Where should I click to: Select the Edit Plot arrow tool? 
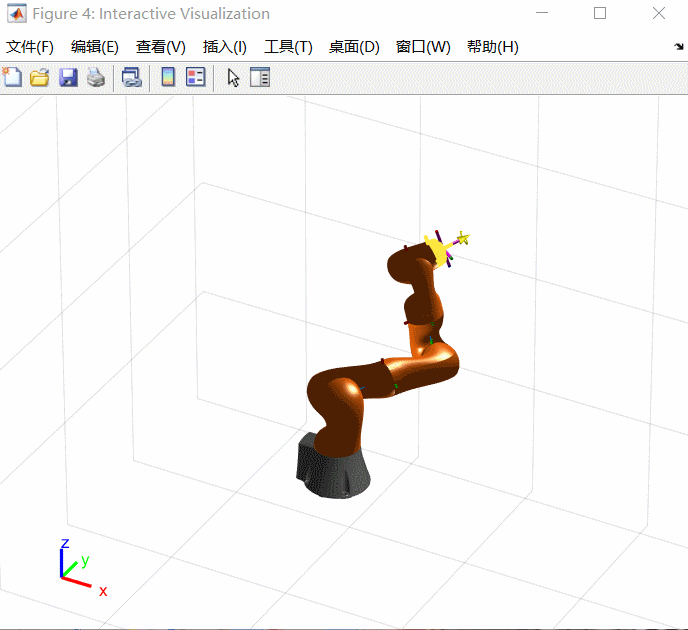[233, 78]
